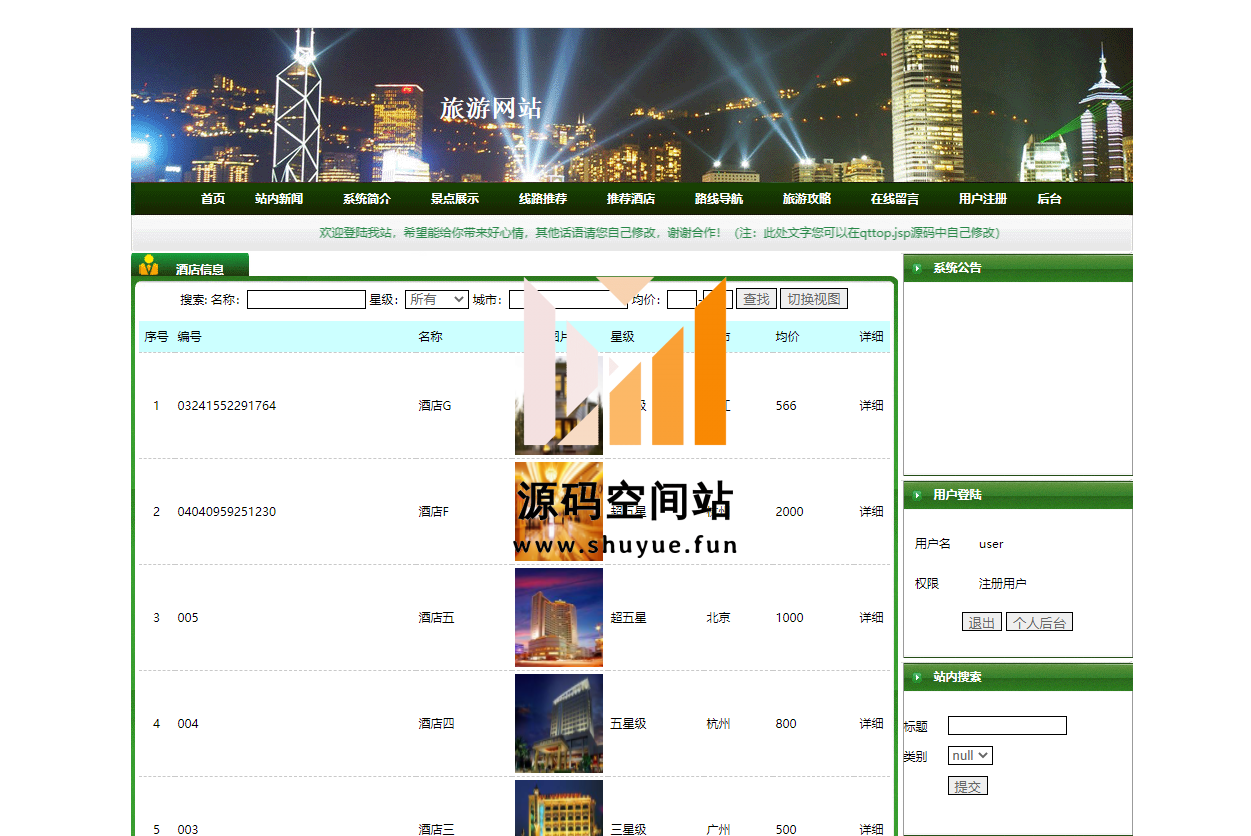
Task: Open the 首页 navigation item
Action: click(x=213, y=199)
